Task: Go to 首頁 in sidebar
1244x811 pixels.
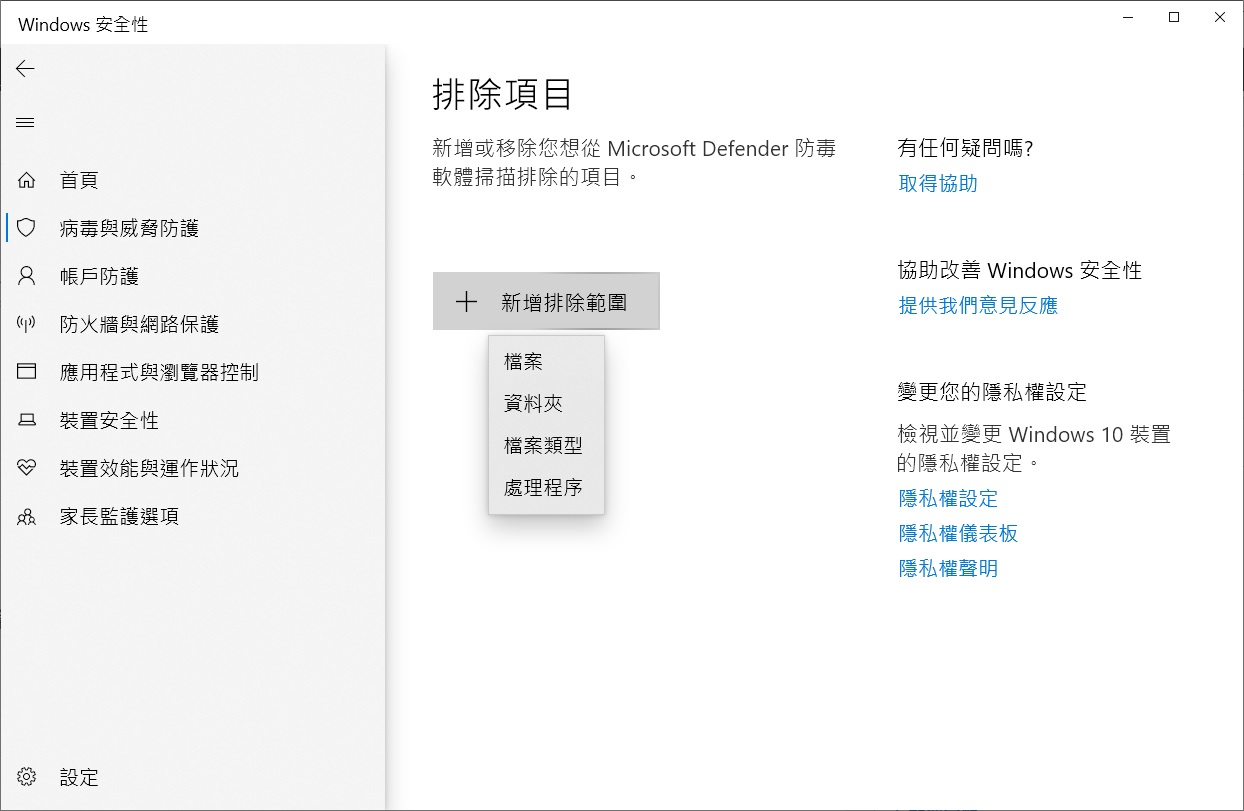Action: click(x=192, y=181)
